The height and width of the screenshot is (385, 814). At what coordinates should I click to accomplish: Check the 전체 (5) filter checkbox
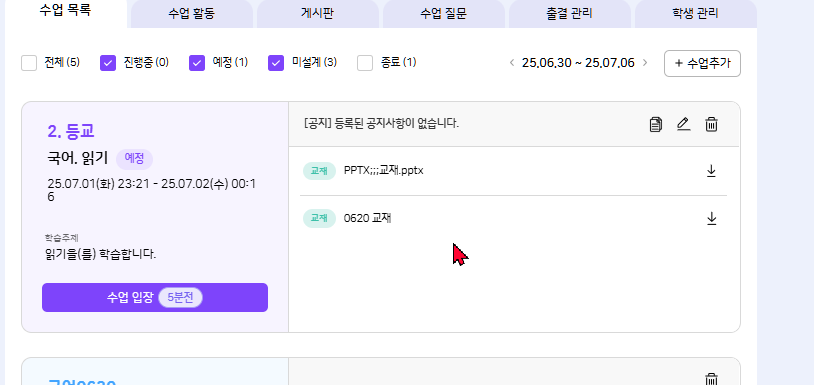click(29, 63)
